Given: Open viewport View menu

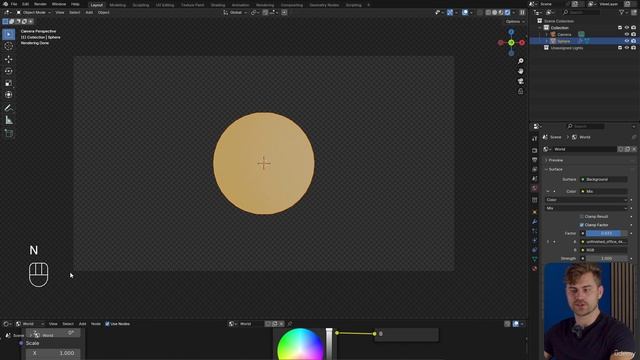Looking at the screenshot, I should 60,13.
